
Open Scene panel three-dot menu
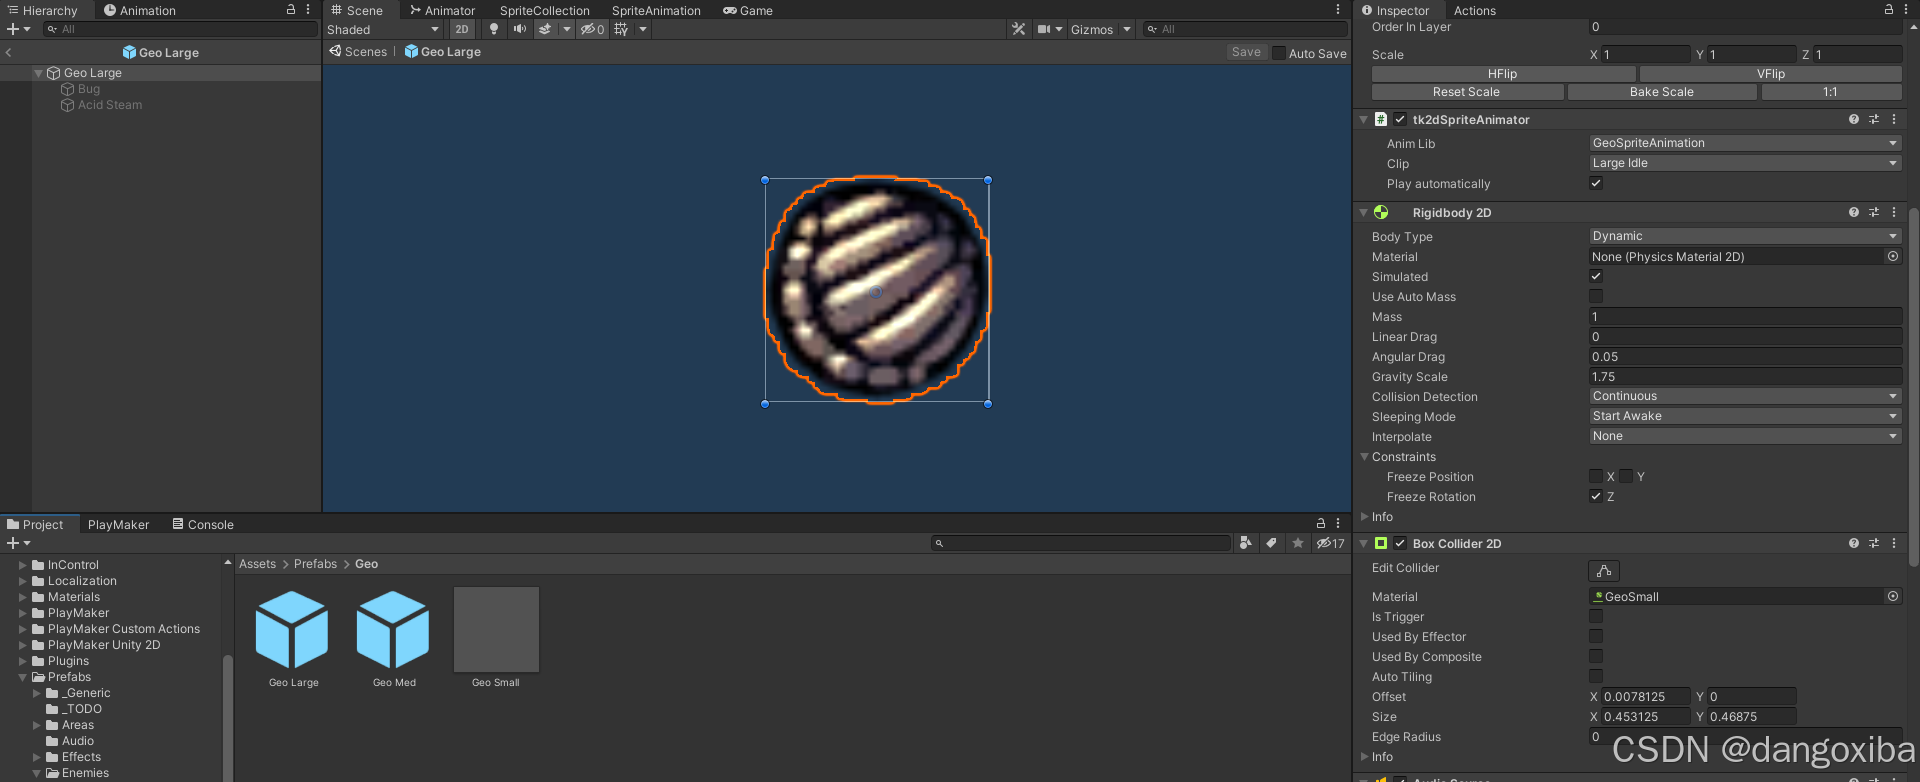(1338, 9)
